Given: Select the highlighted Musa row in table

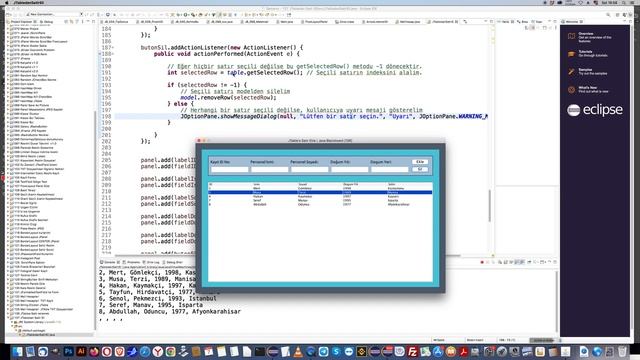Looking at the screenshot, I should click(x=320, y=192).
